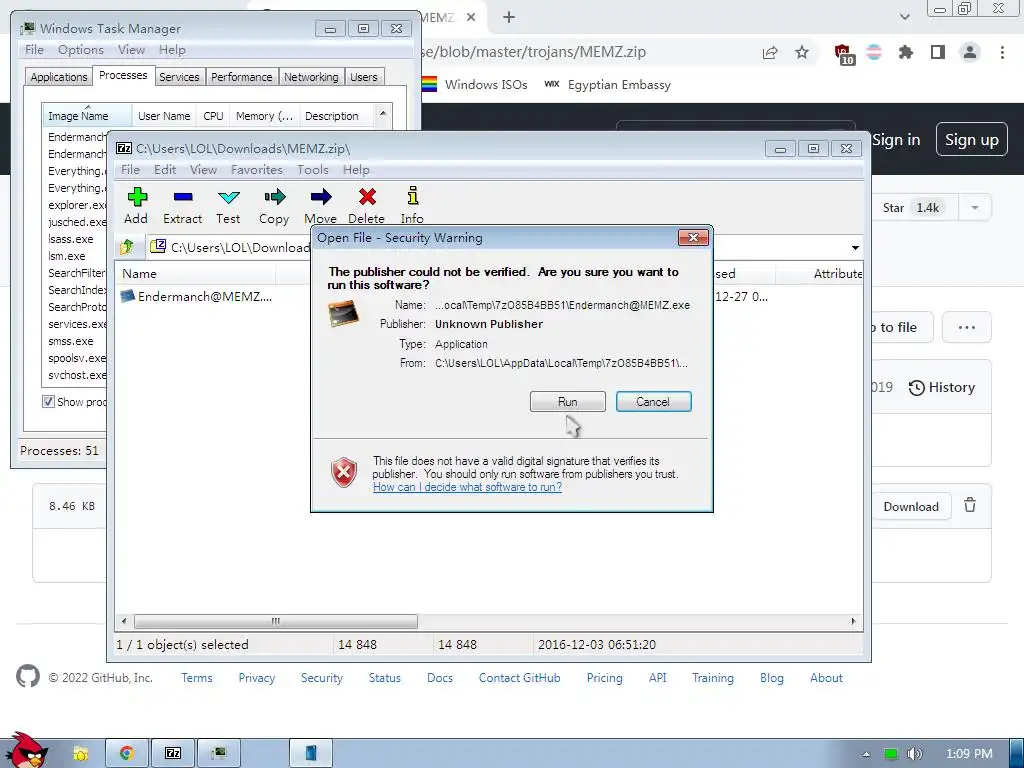Open Contact GitHub footer link

(x=519, y=678)
